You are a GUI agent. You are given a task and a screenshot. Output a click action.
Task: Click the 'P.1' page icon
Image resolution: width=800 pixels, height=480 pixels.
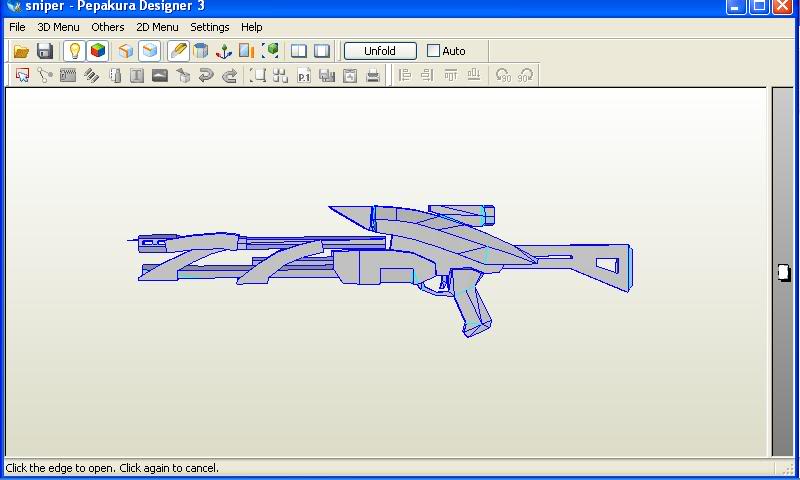304,75
